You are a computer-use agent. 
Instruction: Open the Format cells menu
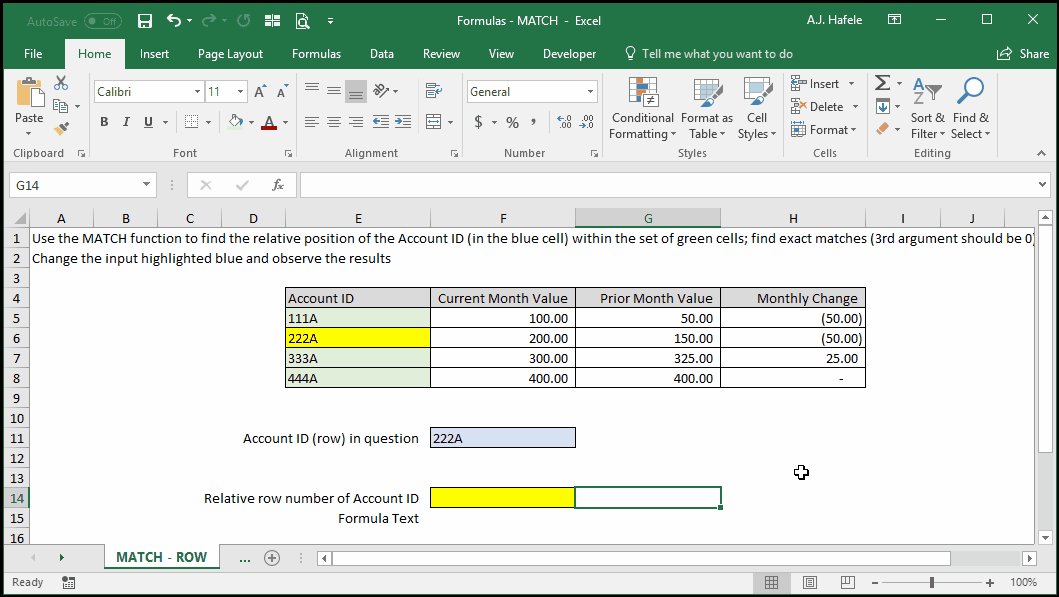tap(823, 130)
